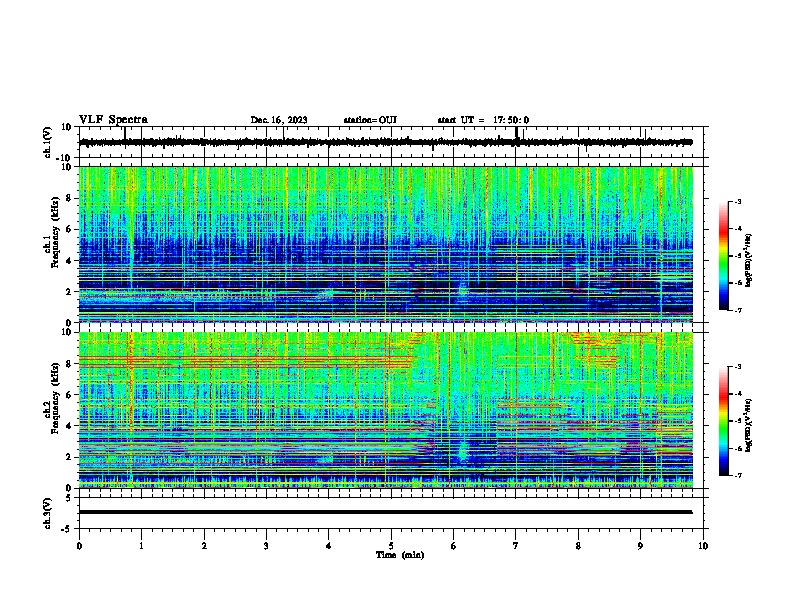Viewport: 792px width, 612px height.
Task: Click time axis tick label "7"
Action: tap(516, 546)
